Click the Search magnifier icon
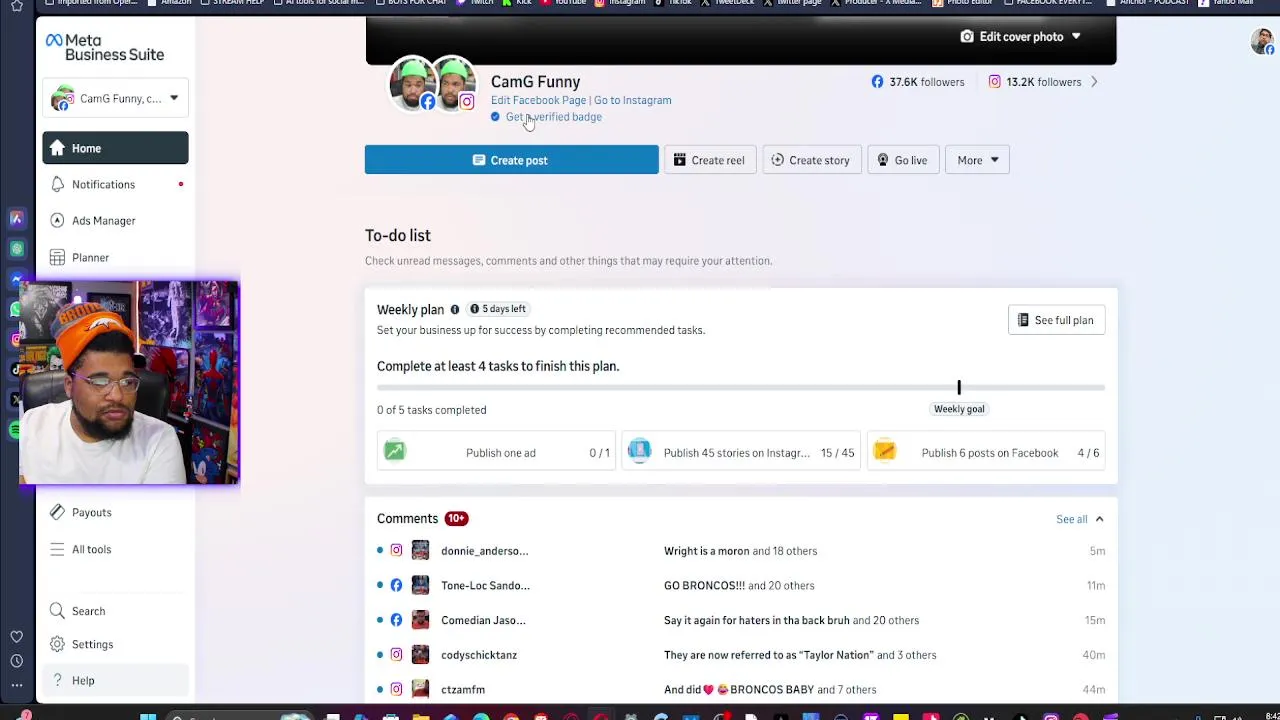The image size is (1280, 720). (57, 611)
